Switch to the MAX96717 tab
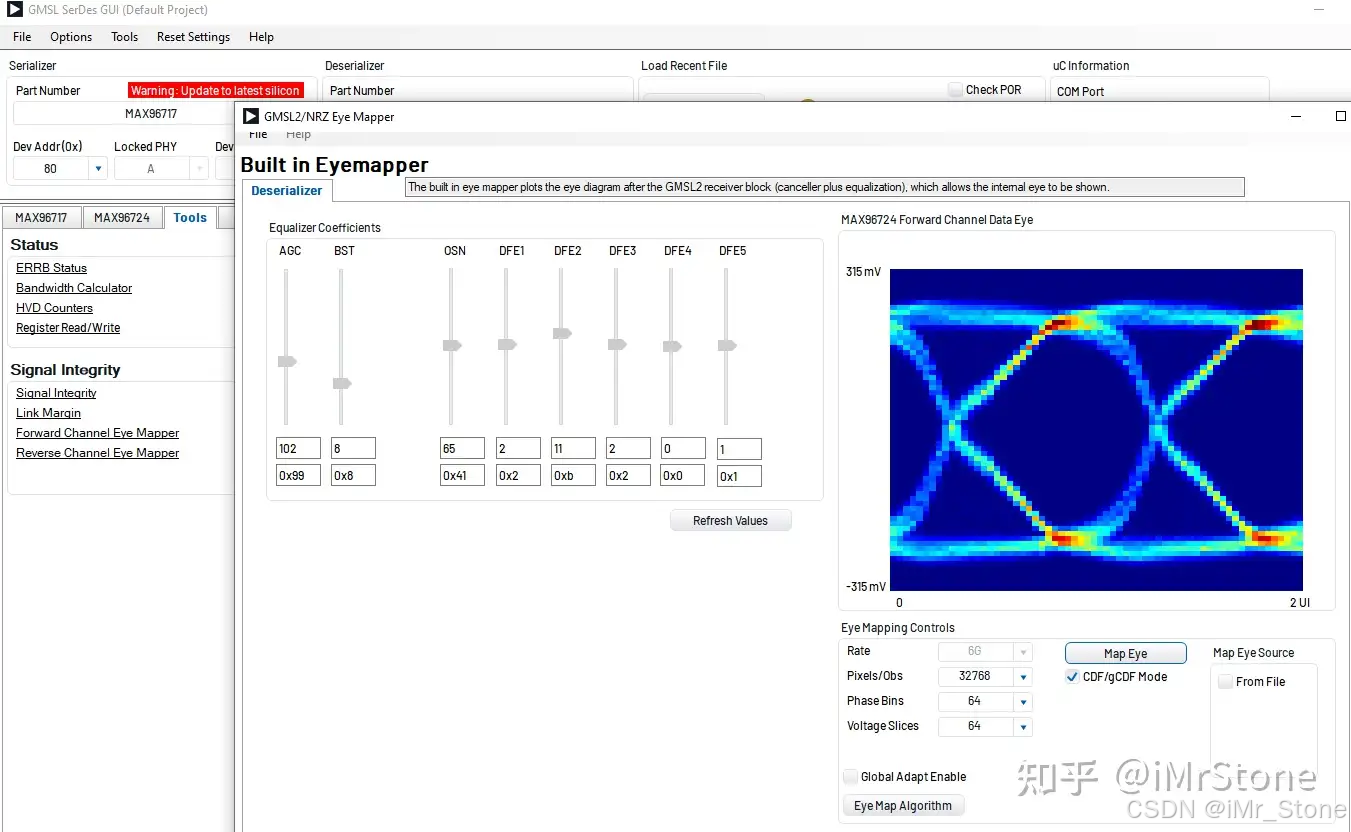 tap(41, 217)
